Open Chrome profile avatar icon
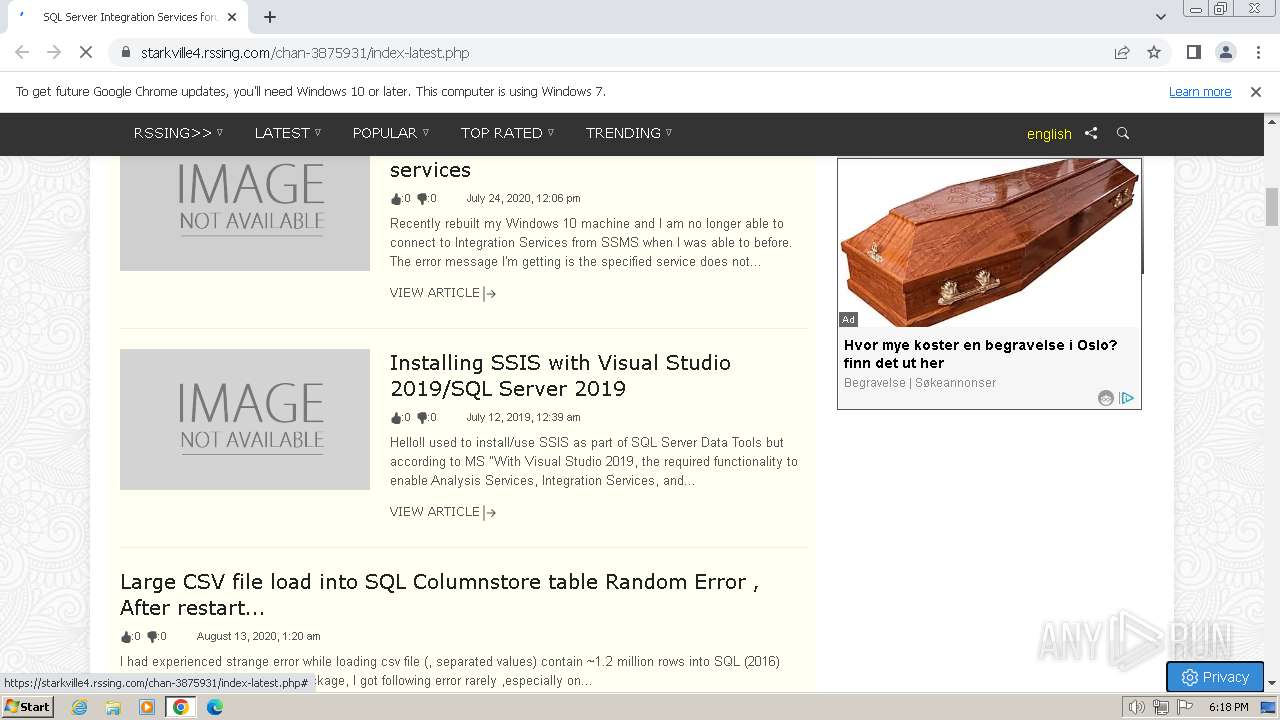This screenshot has width=1280, height=720. pos(1225,53)
